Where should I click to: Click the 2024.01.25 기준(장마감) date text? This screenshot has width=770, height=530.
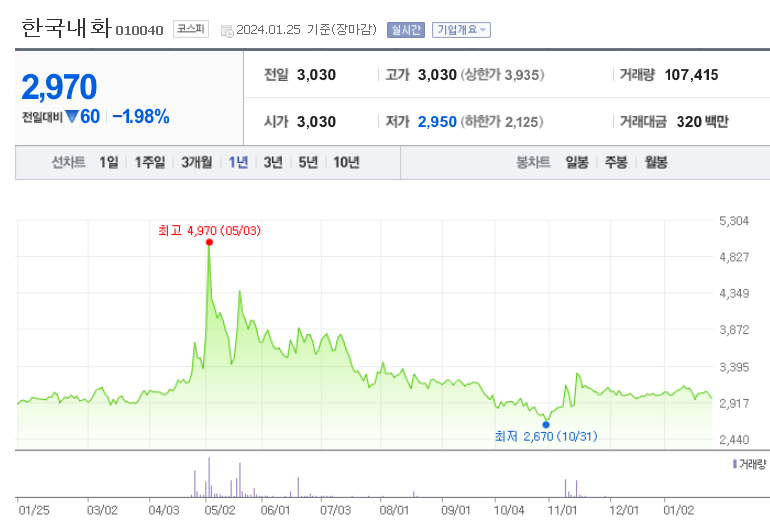(306, 30)
